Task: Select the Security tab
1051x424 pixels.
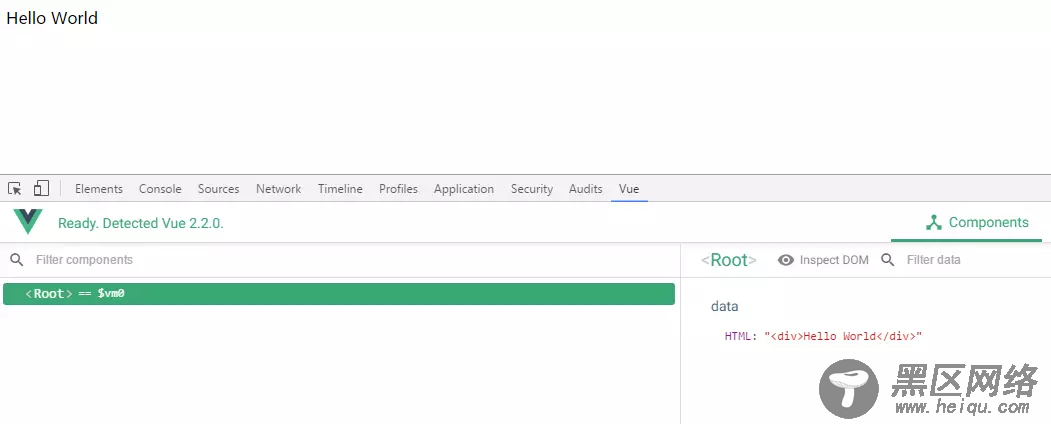Action: (x=532, y=189)
